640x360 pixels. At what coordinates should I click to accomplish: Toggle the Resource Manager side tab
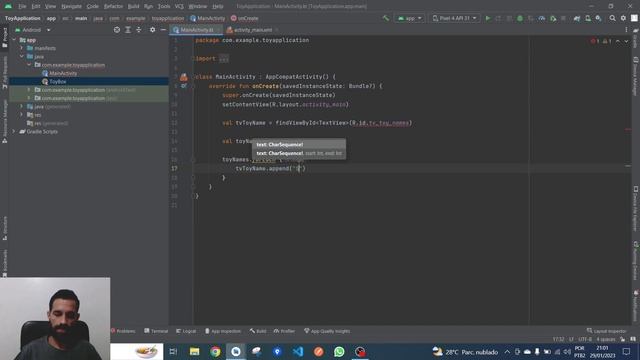[4, 121]
